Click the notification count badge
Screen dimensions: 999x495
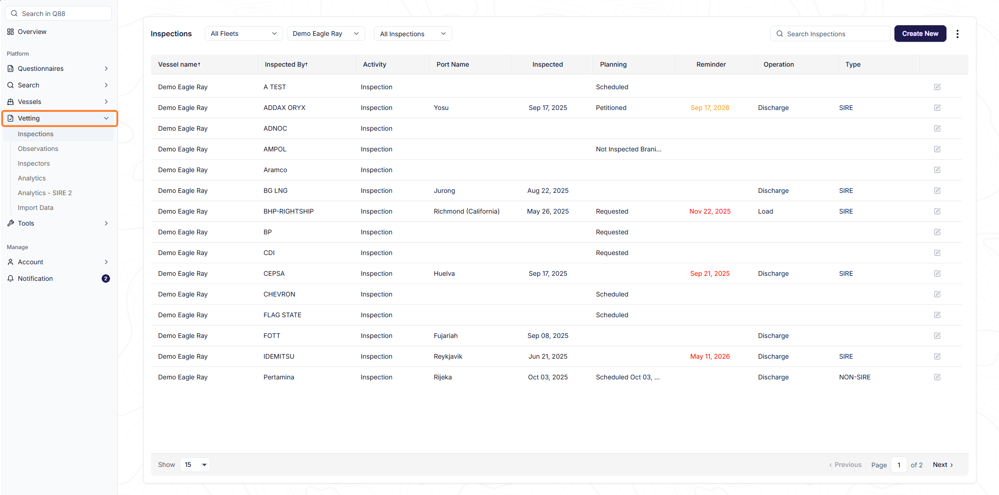(x=106, y=278)
